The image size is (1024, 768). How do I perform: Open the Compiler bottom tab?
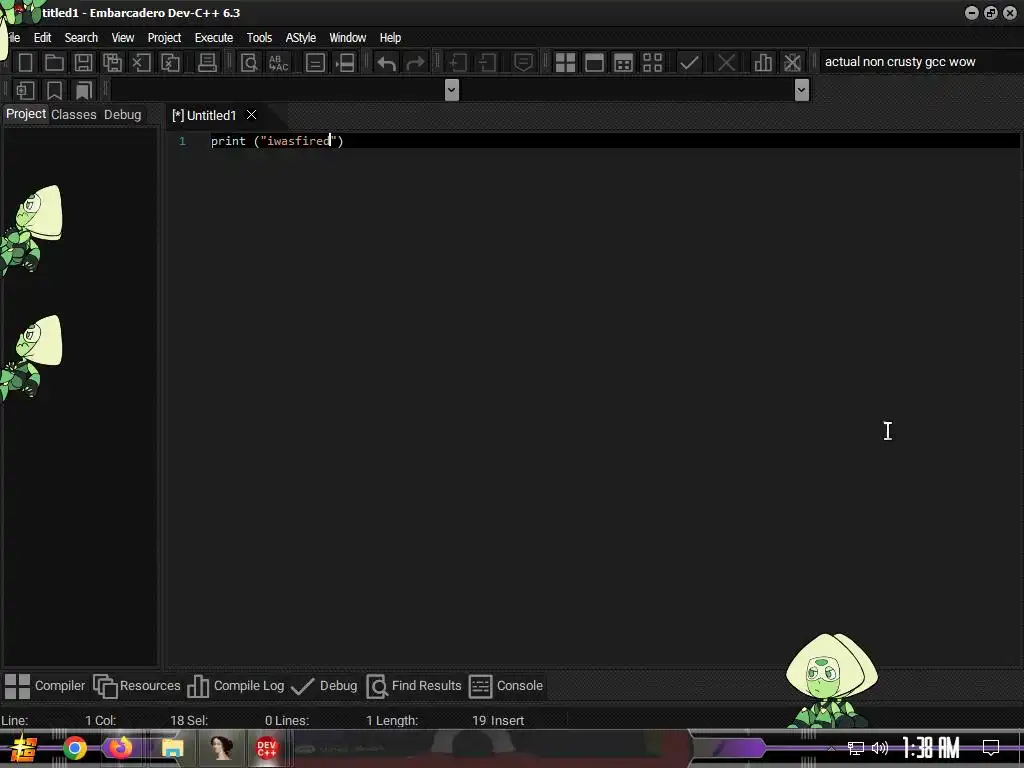click(44, 686)
